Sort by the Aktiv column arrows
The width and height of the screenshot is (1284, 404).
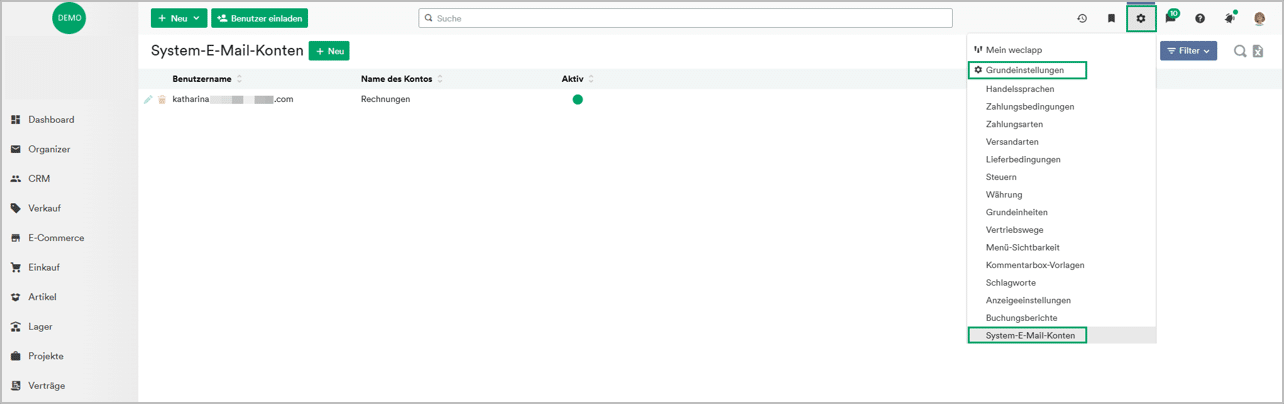(x=591, y=79)
